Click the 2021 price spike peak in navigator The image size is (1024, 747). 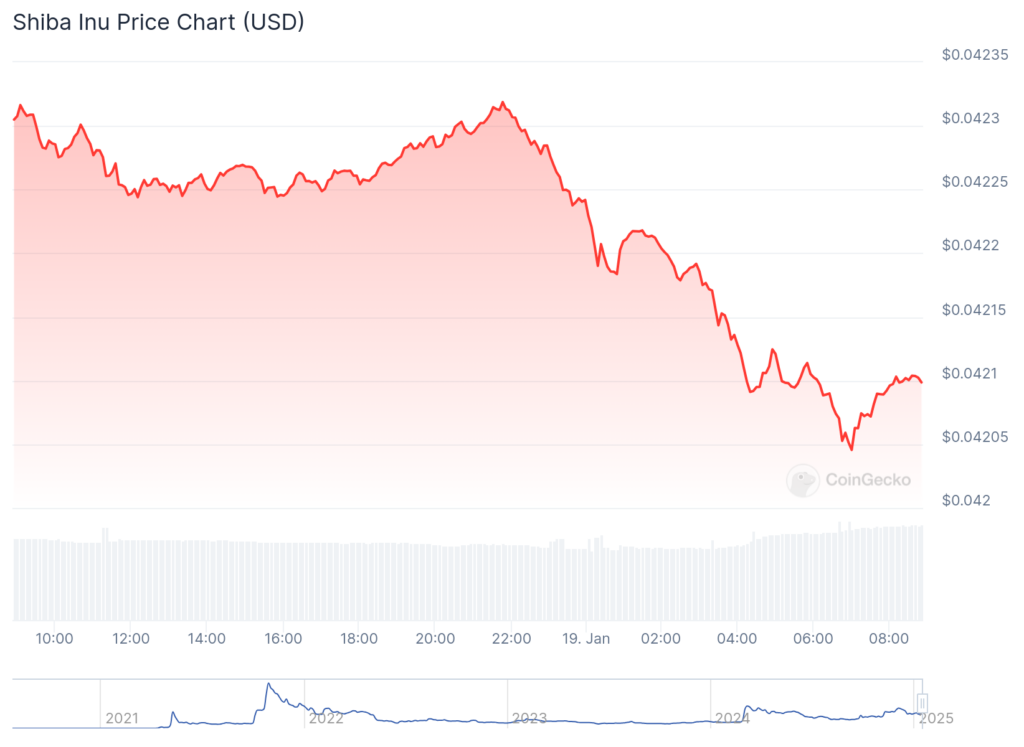[268, 685]
